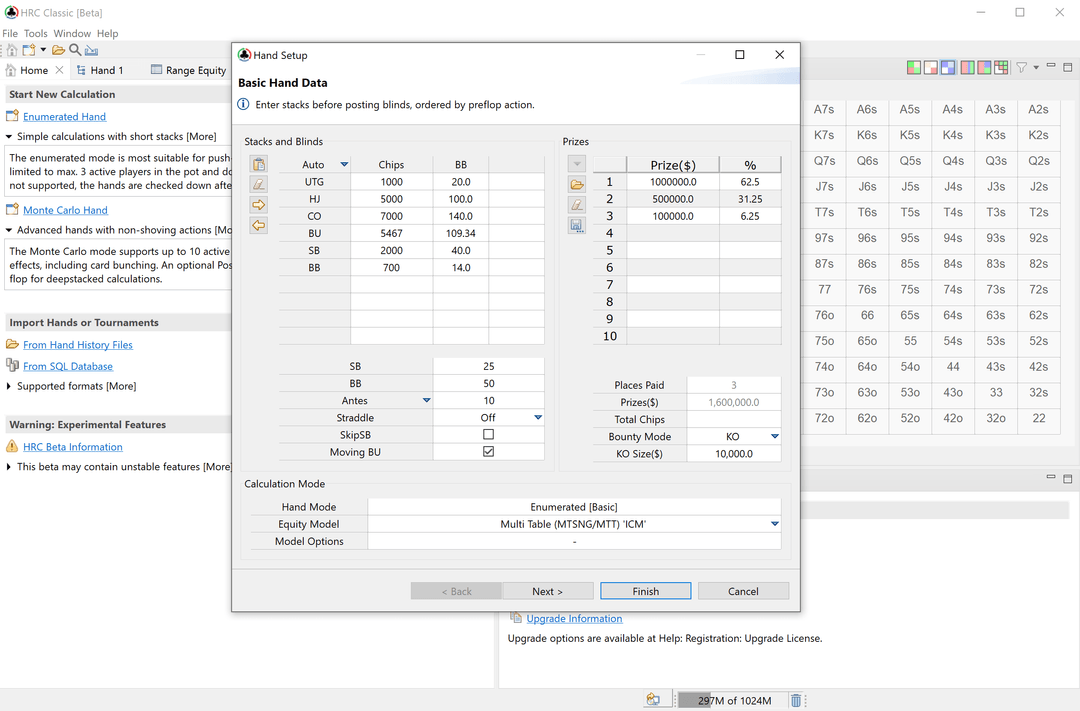1080x711 pixels.
Task: Save the prize structure with disk icon
Action: (577, 225)
